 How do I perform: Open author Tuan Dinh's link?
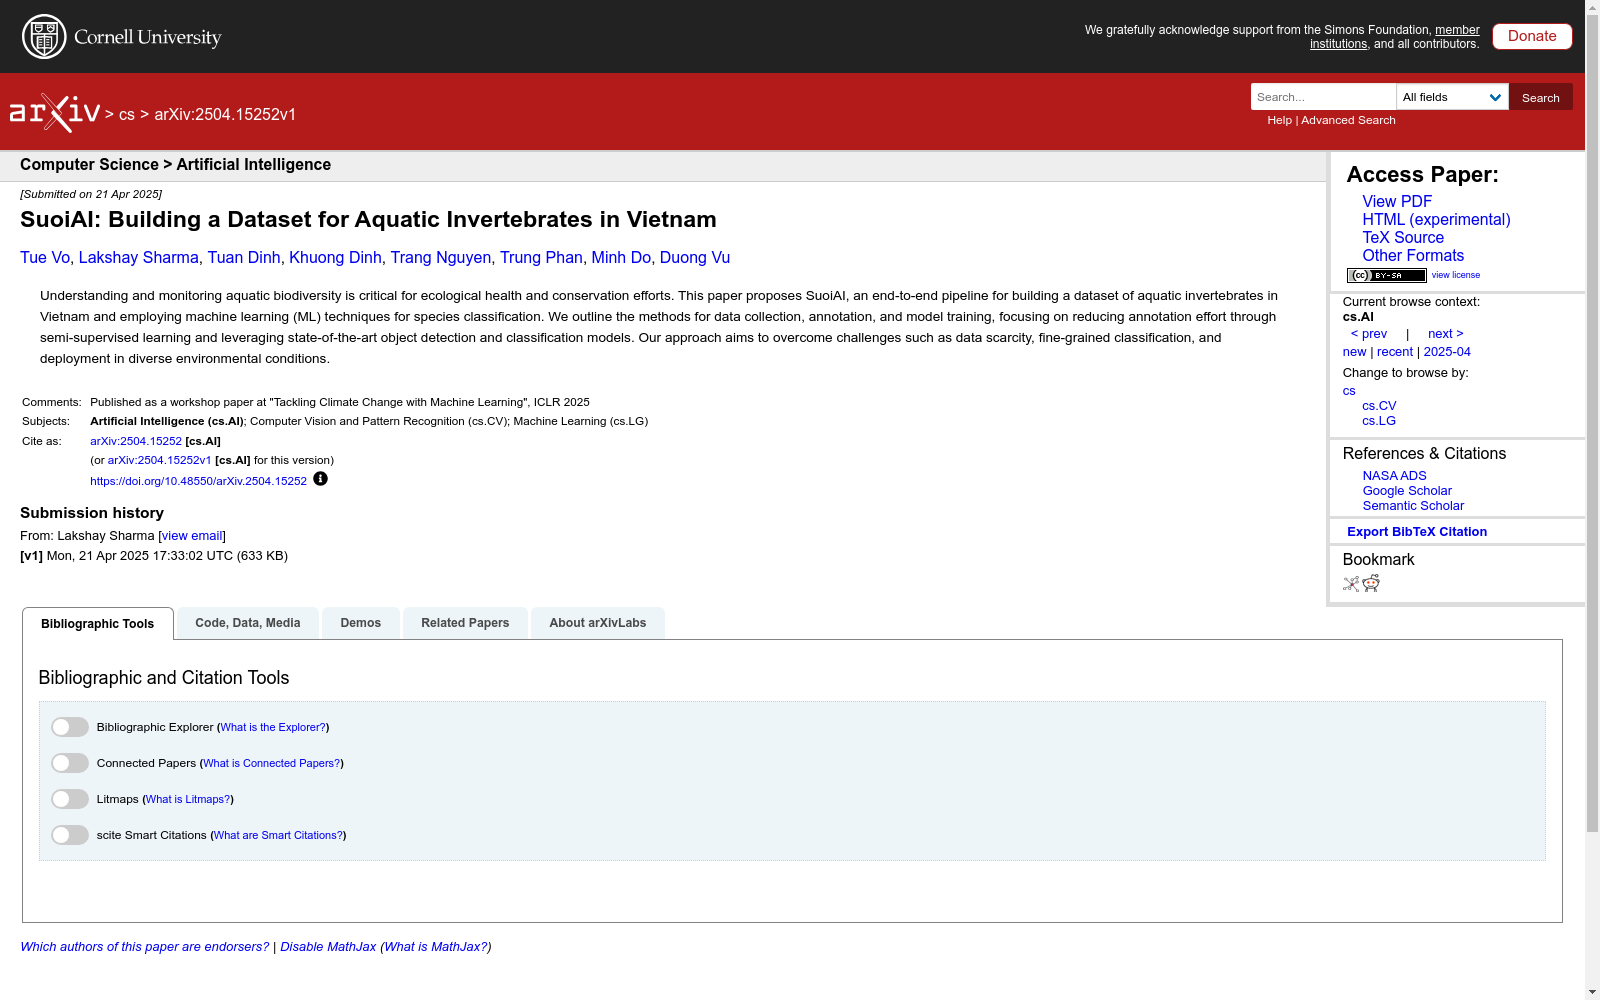tap(244, 258)
